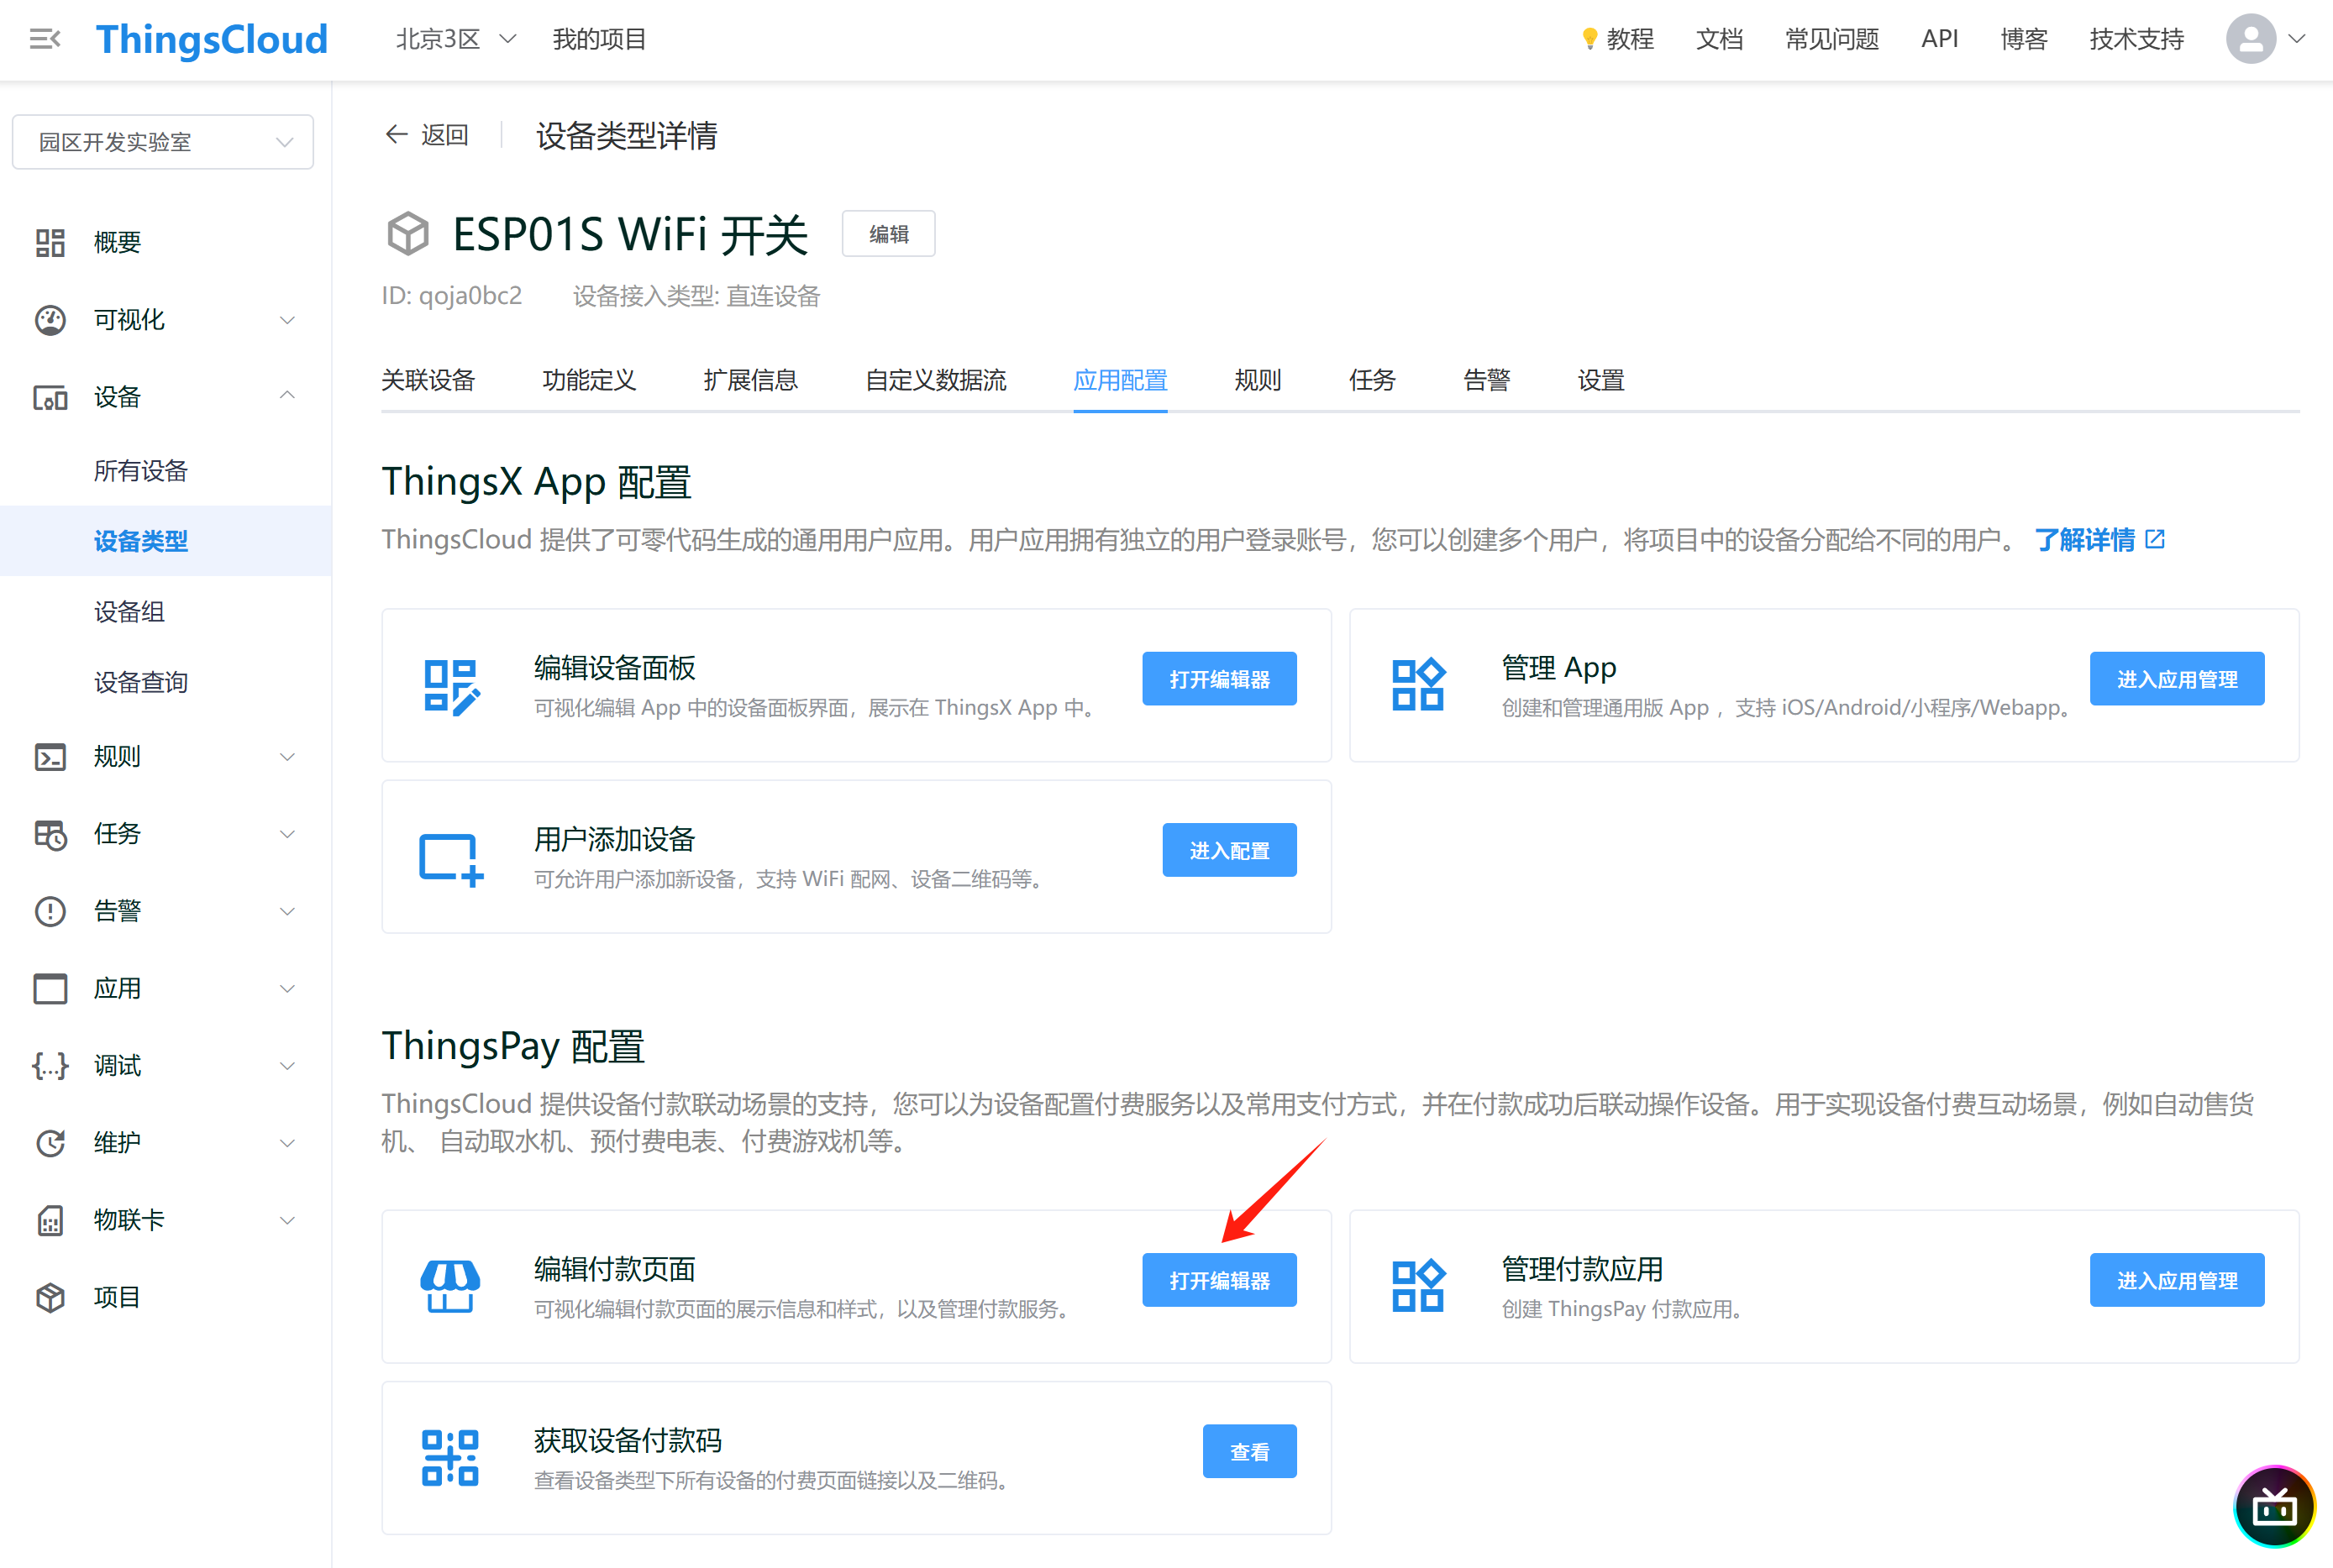Viewport: 2333px width, 1568px height.
Task: Click the 告警 alert icon in the sidebar
Action: tap(50, 911)
